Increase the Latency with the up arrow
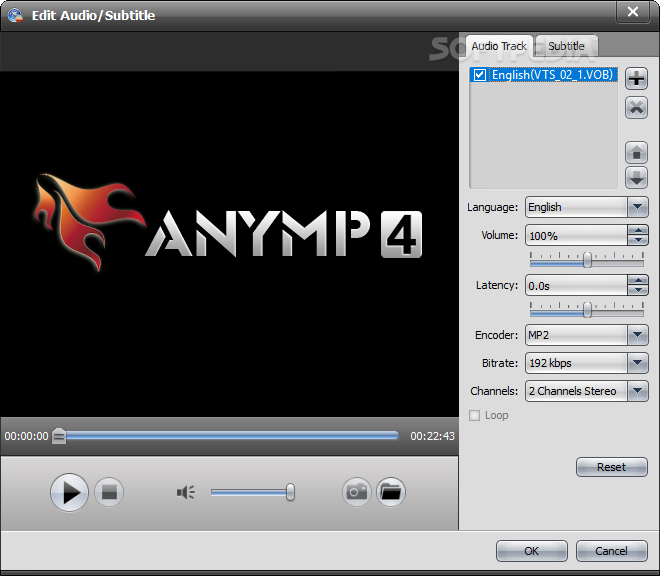The image size is (660, 576). [638, 280]
